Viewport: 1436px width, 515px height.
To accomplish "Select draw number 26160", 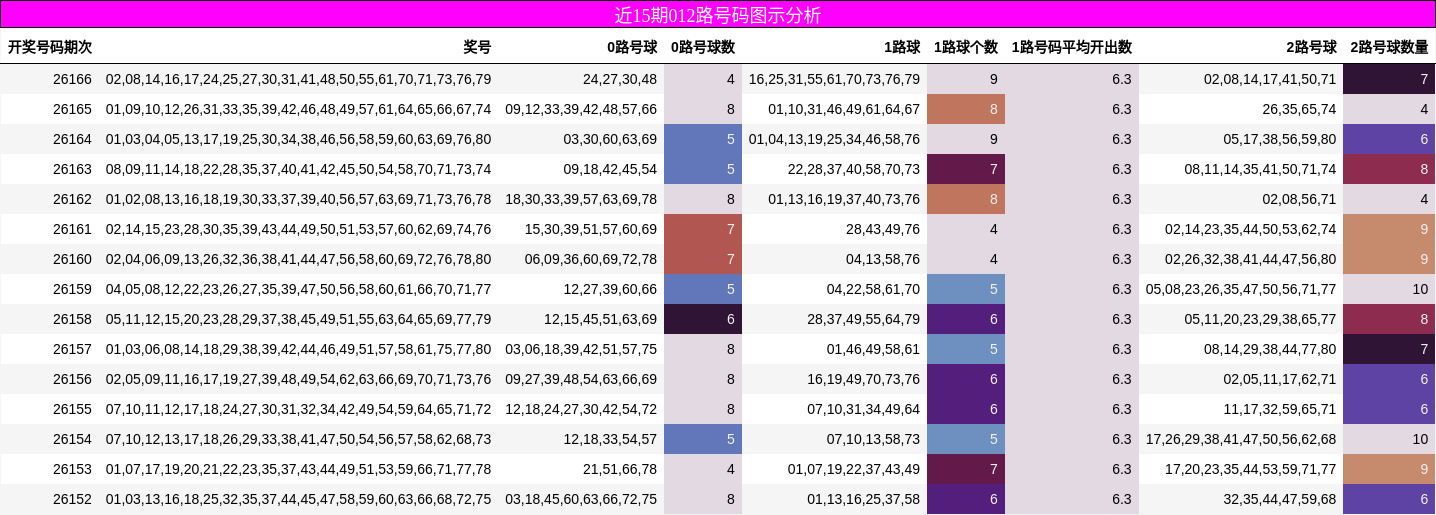I will point(72,259).
